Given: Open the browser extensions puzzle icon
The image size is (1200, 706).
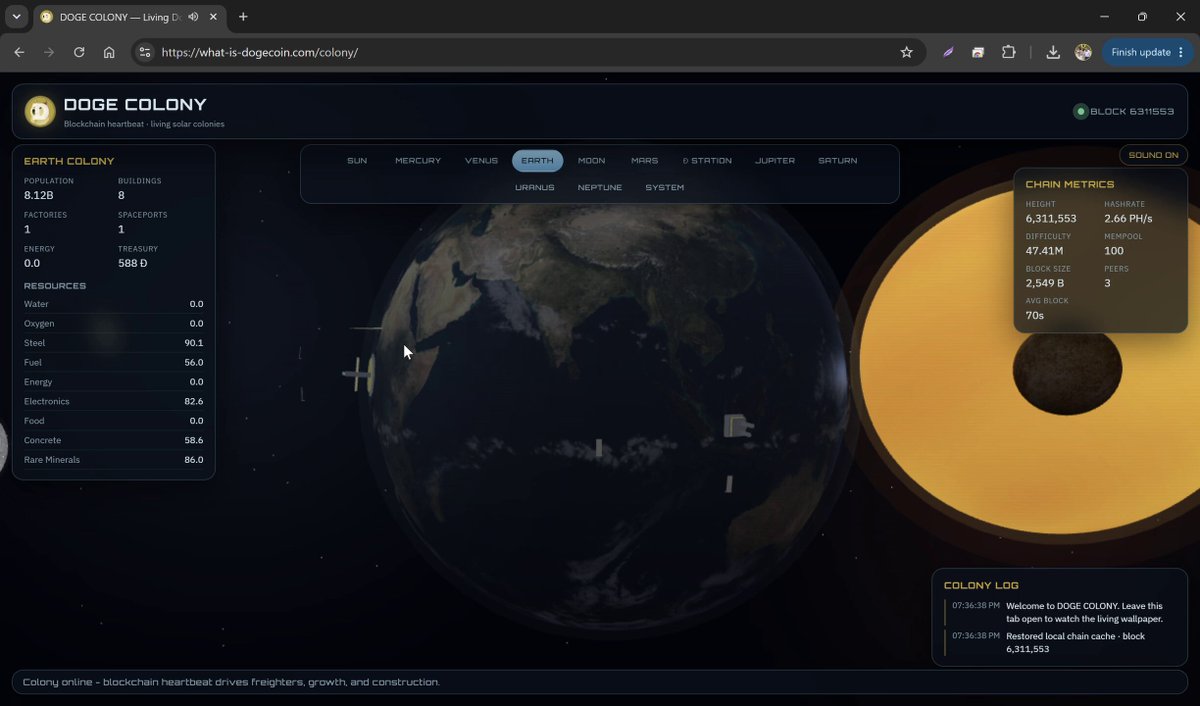Looking at the screenshot, I should click(1008, 52).
